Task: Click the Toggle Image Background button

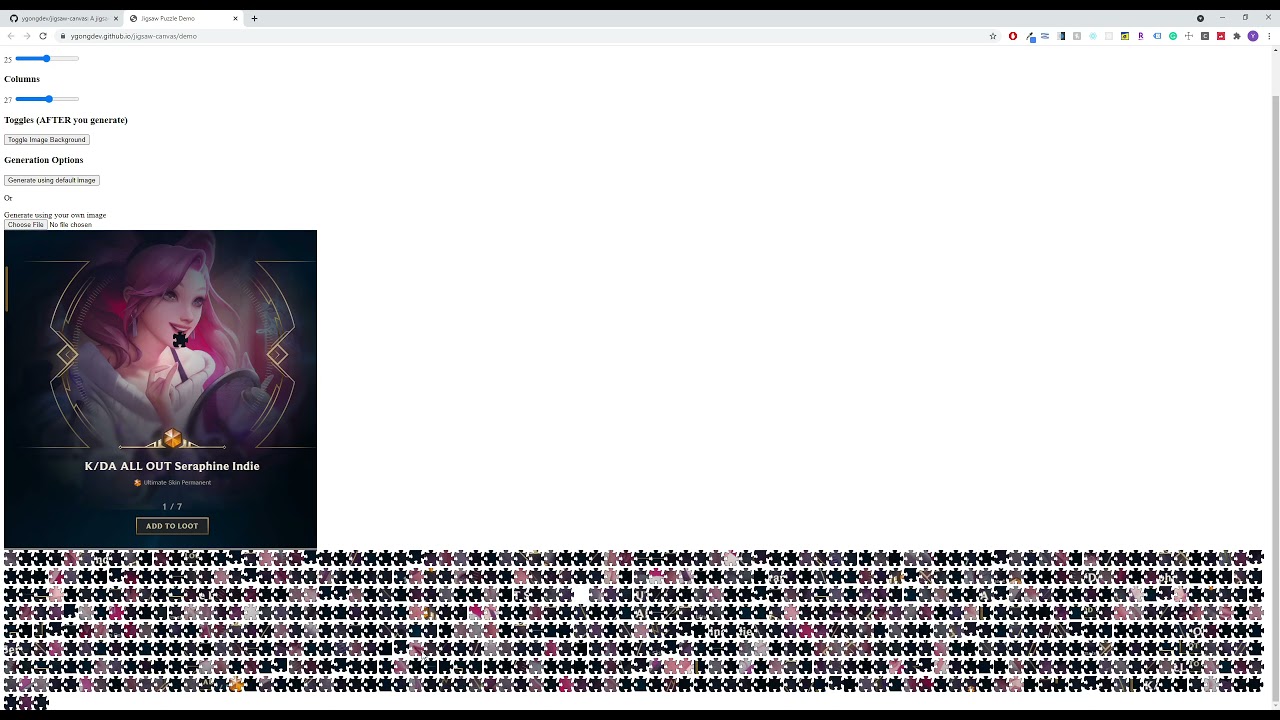Action: coord(47,140)
